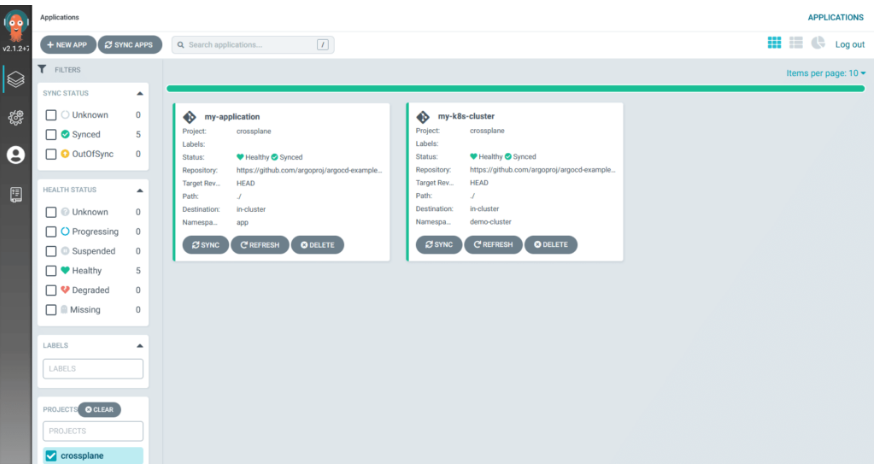
Task: Switch to tiles grid view
Action: pyautogui.click(x=774, y=43)
